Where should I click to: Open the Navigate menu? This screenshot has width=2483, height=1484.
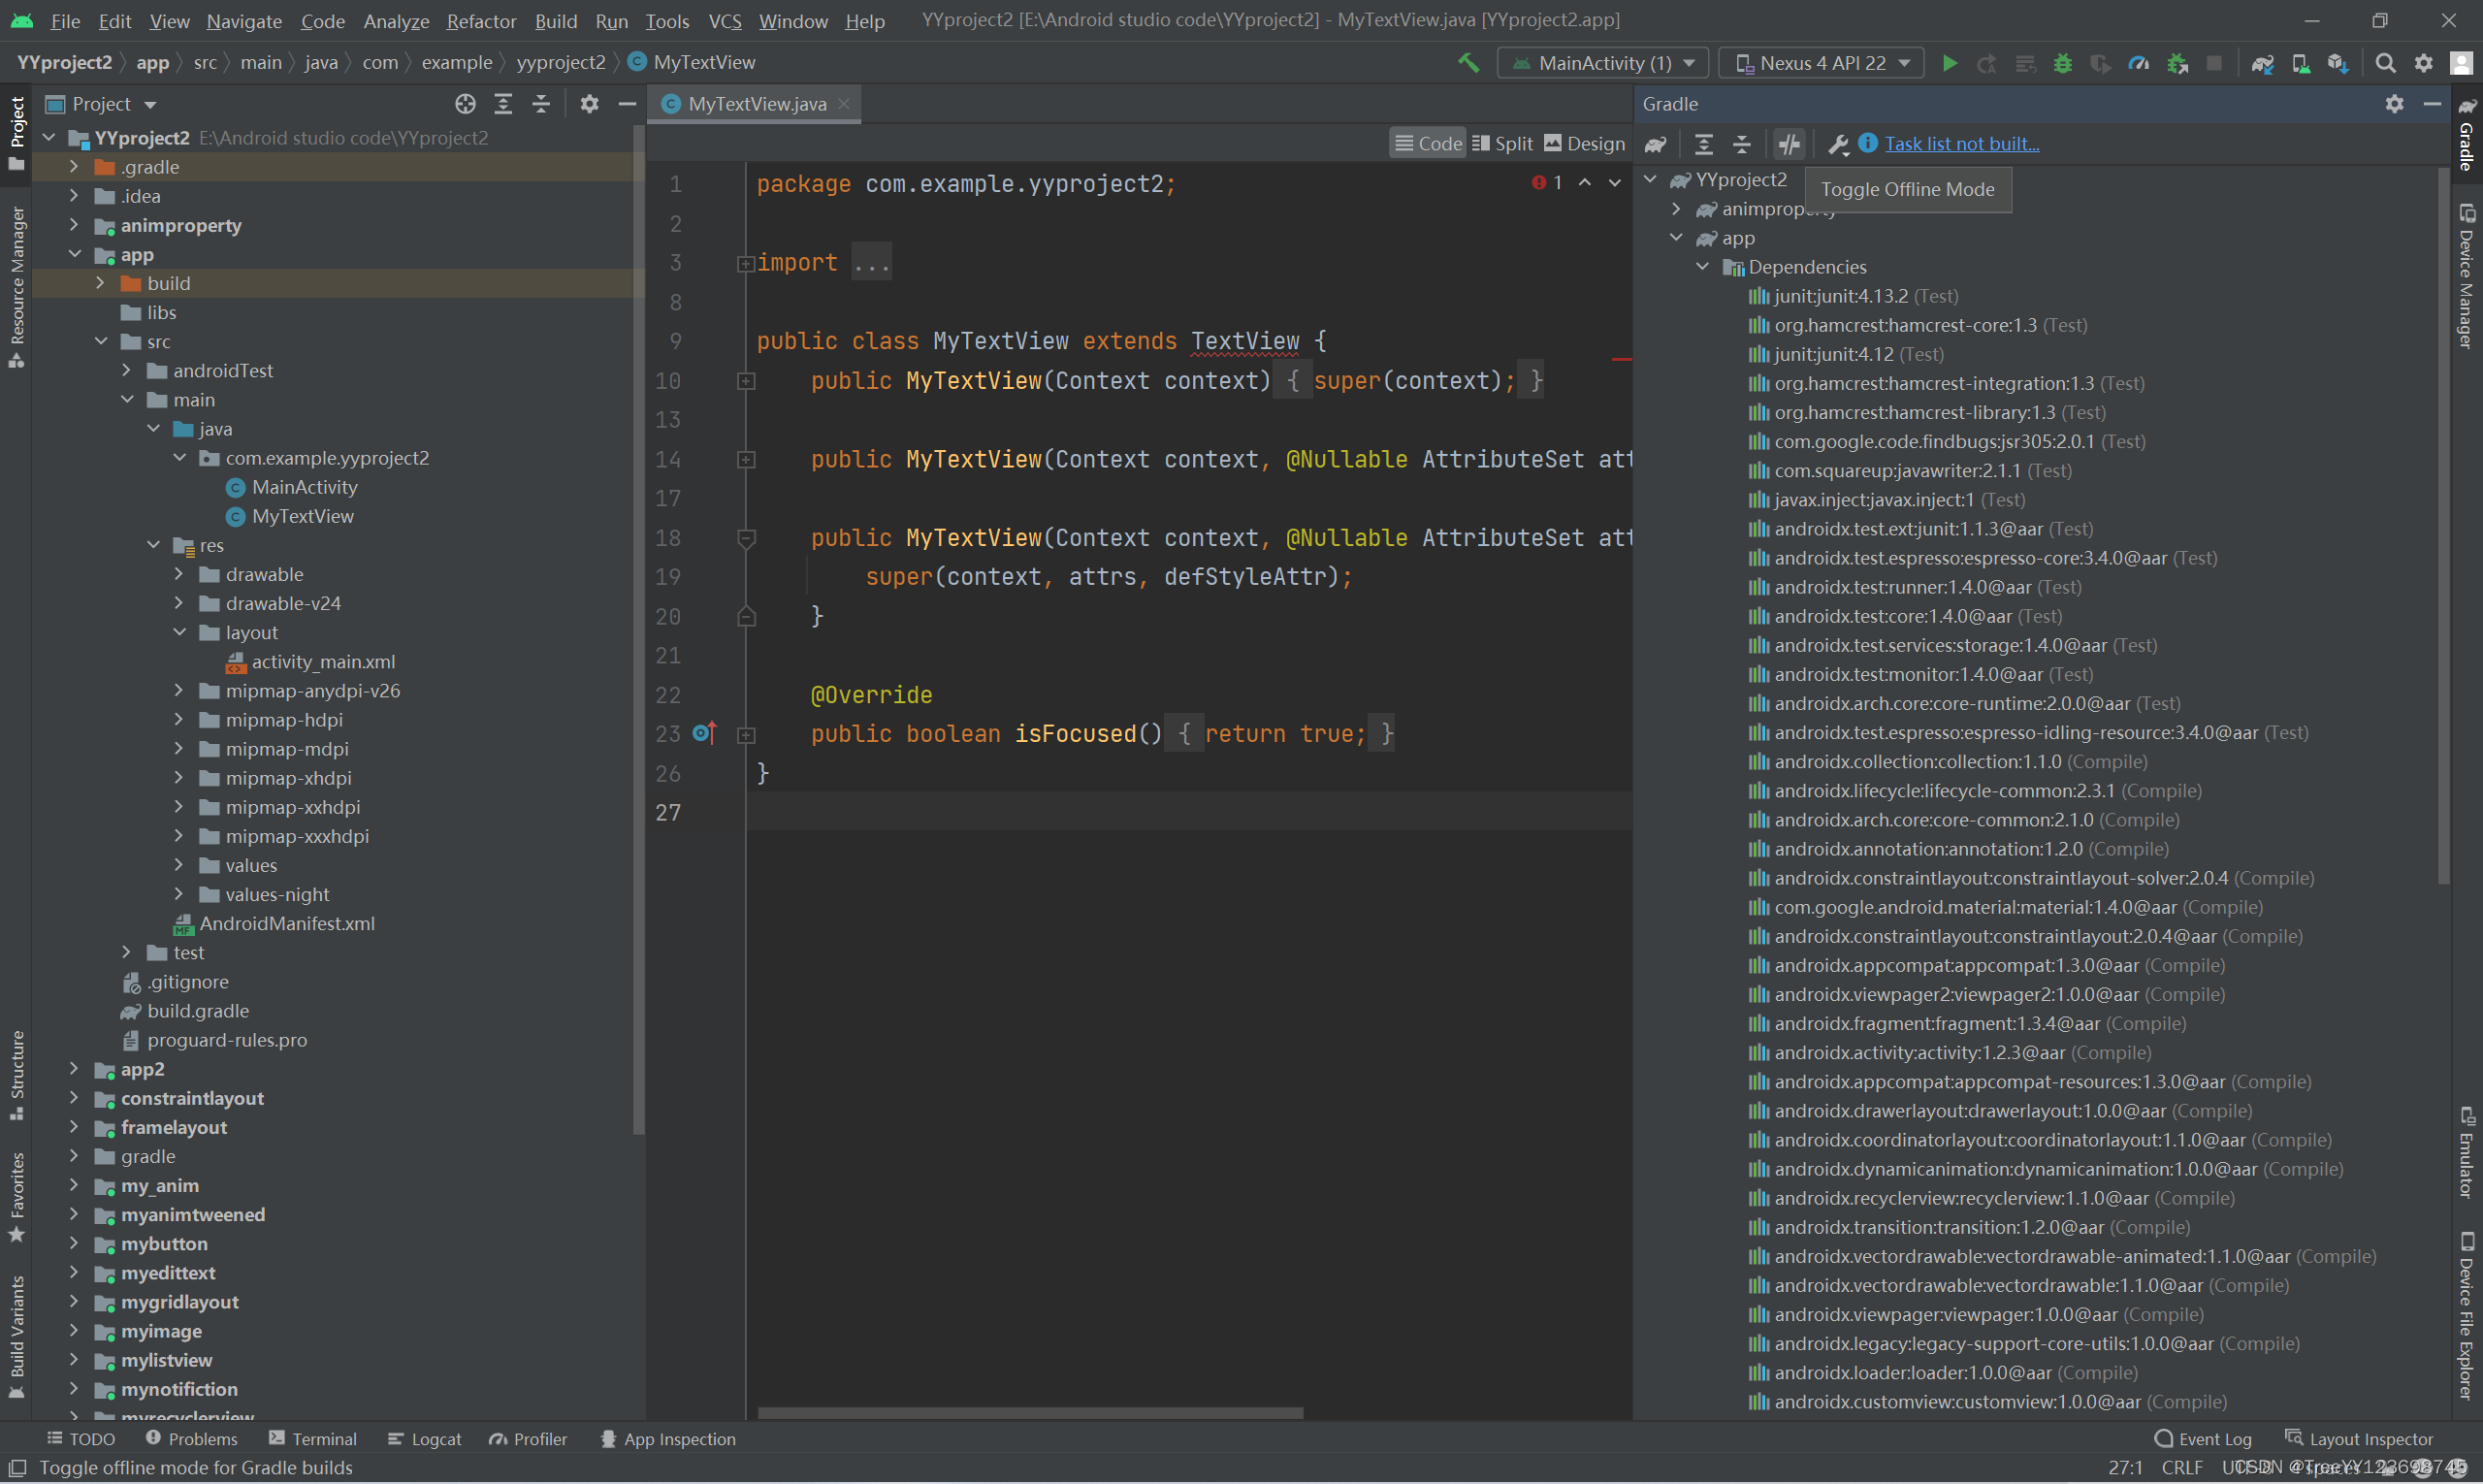click(244, 21)
